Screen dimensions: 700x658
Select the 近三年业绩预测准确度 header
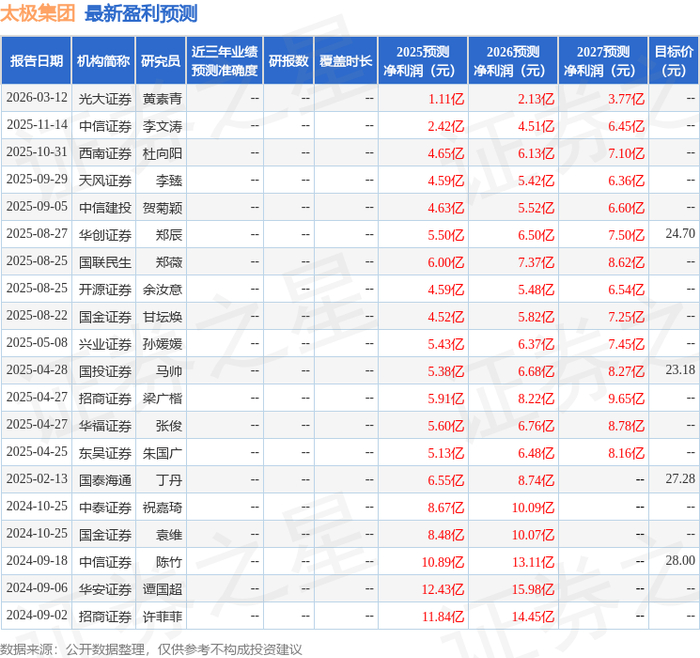[x=225, y=61]
